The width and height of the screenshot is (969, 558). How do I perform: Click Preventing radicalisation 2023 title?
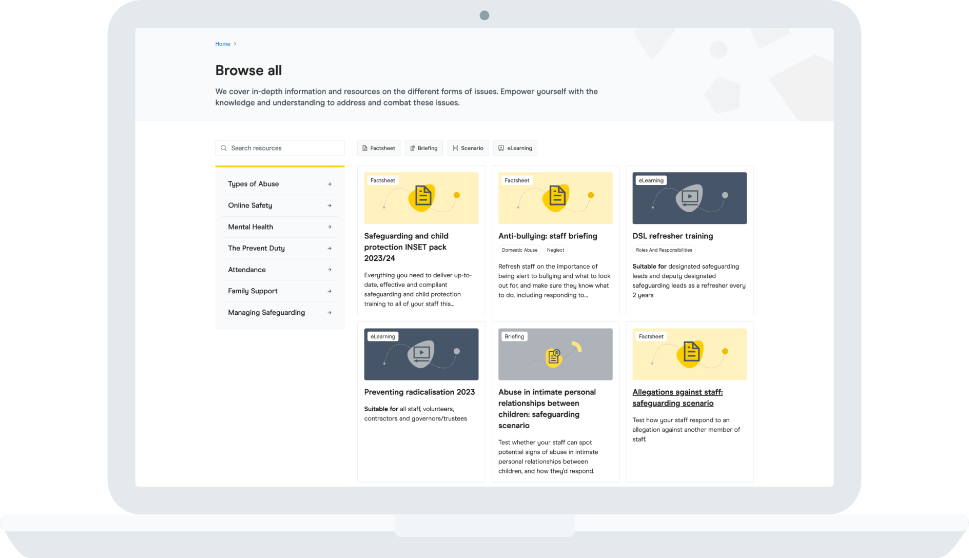pos(419,392)
